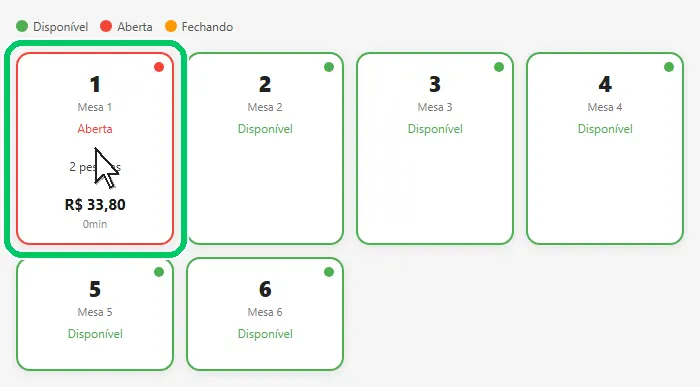Click the green status dot on Mesa 3
The height and width of the screenshot is (387, 700).
click(499, 67)
